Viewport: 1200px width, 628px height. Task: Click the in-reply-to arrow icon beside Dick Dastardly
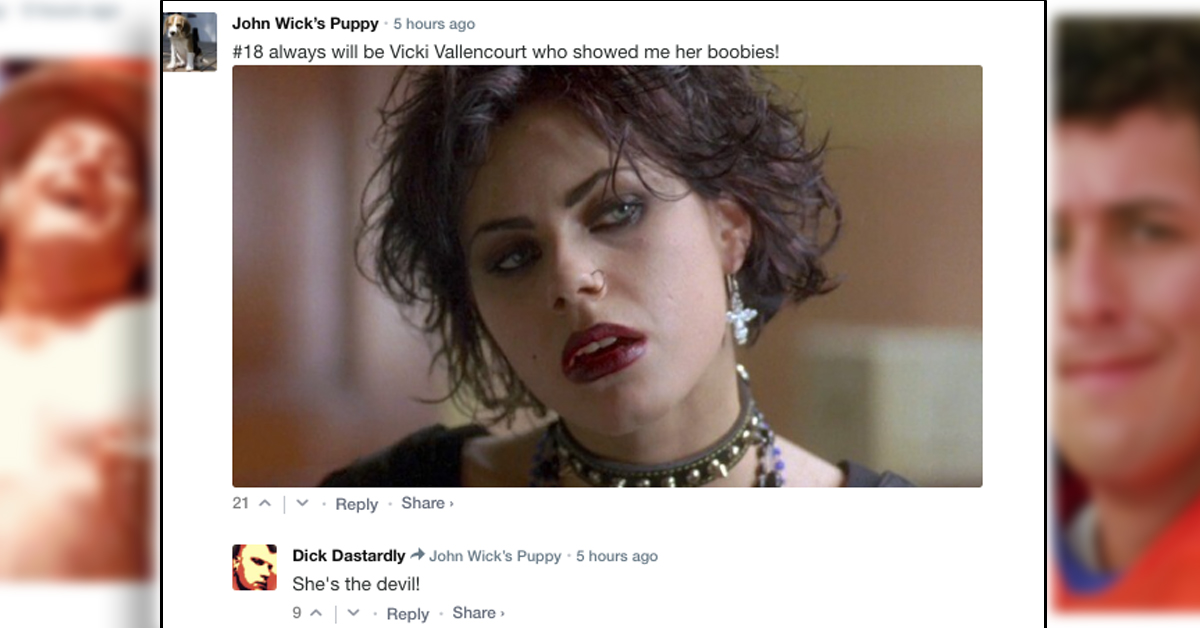coord(418,555)
